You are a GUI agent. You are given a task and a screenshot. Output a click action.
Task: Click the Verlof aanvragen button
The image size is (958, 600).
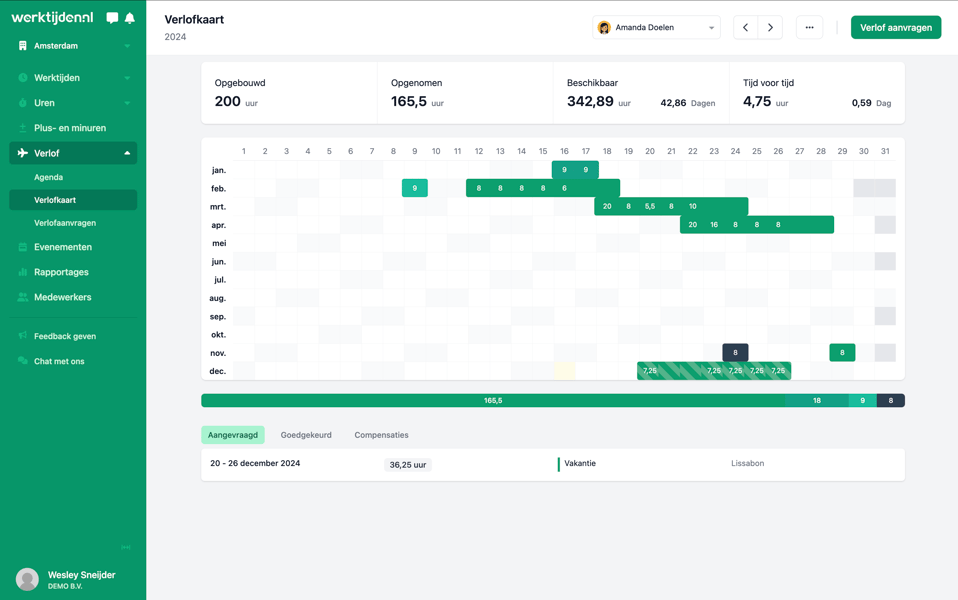tap(895, 28)
